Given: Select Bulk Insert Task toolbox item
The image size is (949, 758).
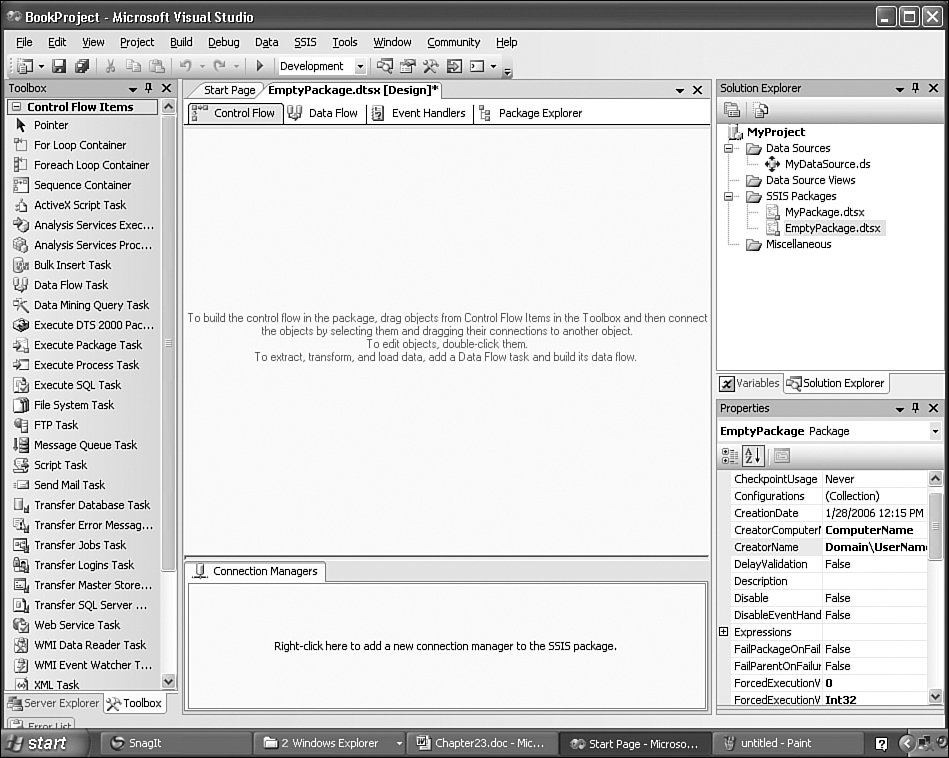Looking at the screenshot, I should (x=85, y=265).
